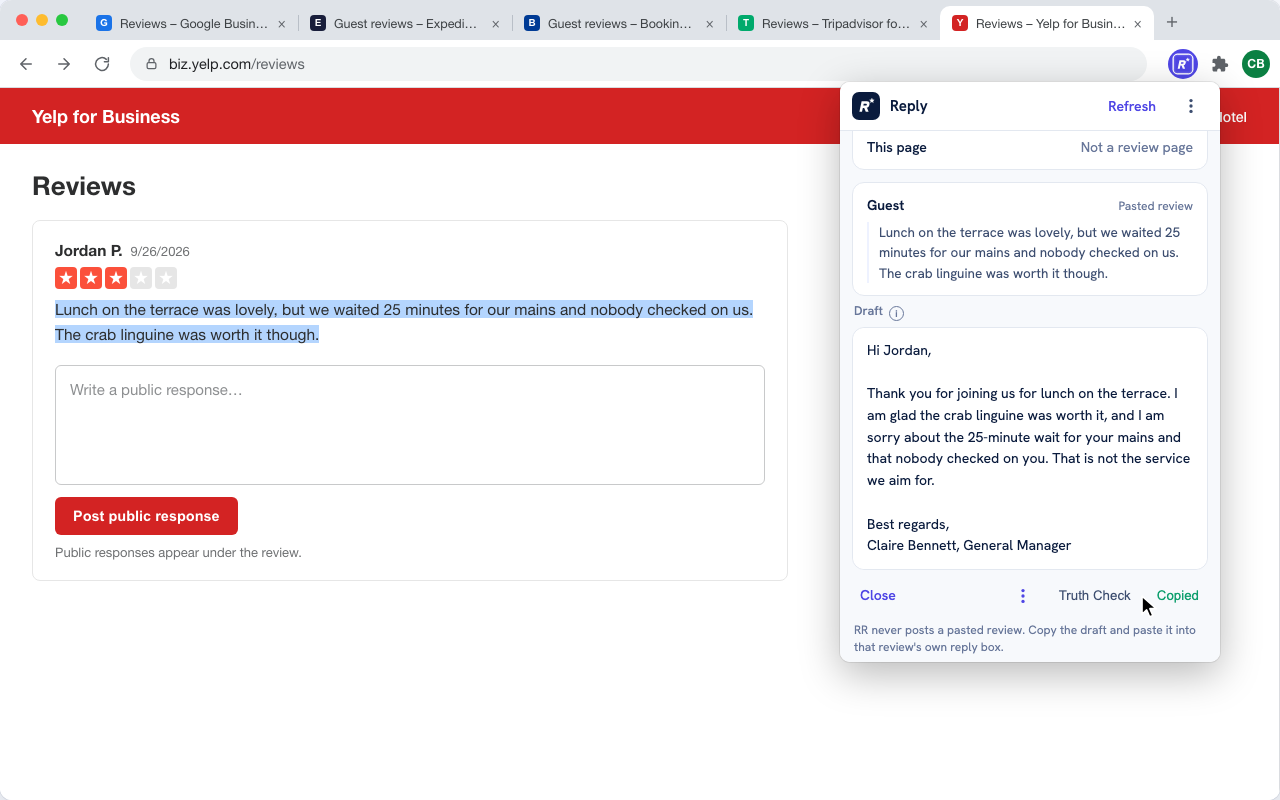Close the Yelp for Business tab
1280x800 pixels.
[x=1137, y=23]
